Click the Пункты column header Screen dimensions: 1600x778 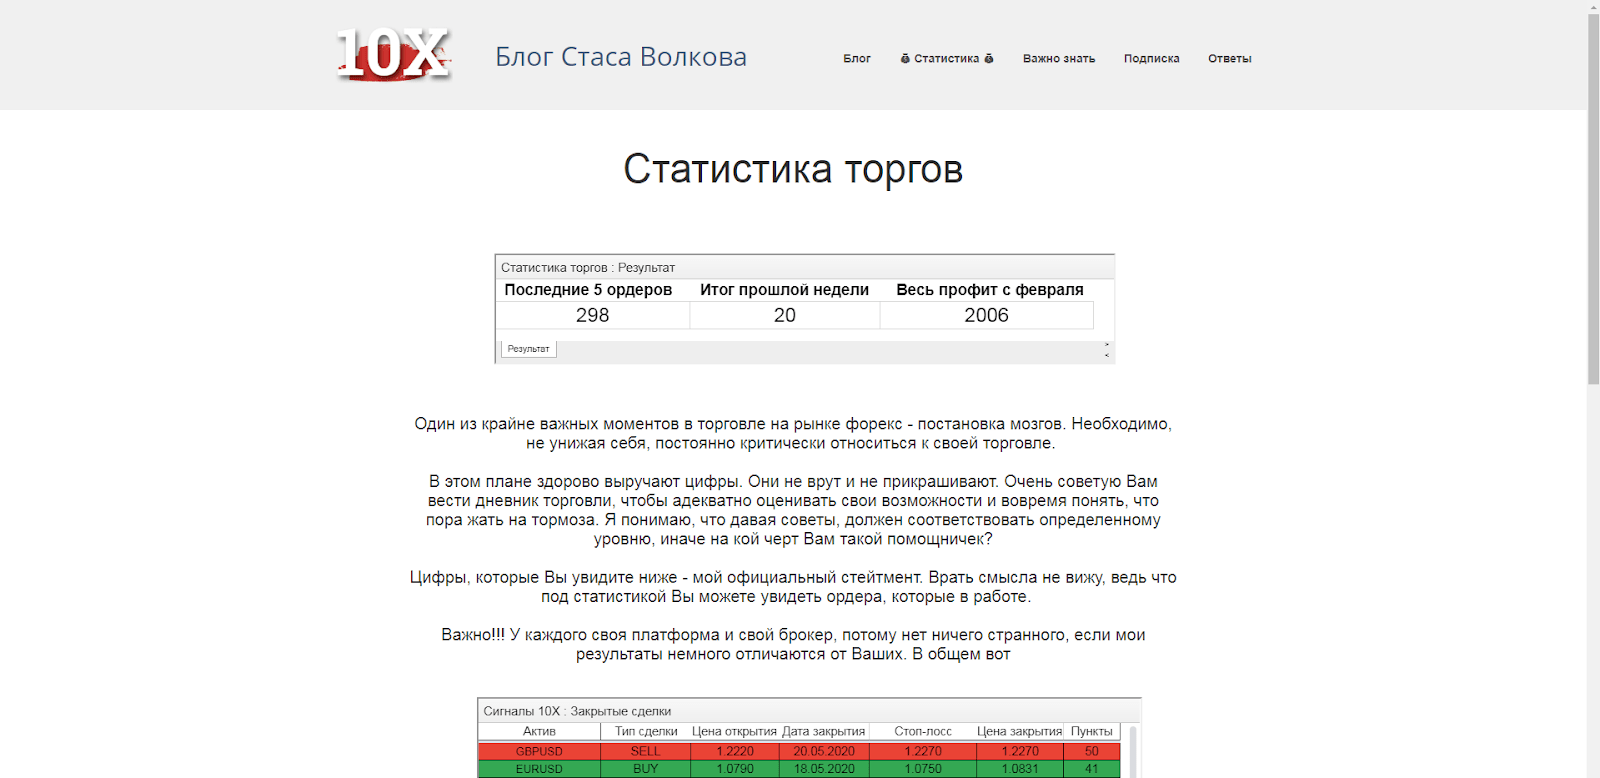(x=1091, y=731)
